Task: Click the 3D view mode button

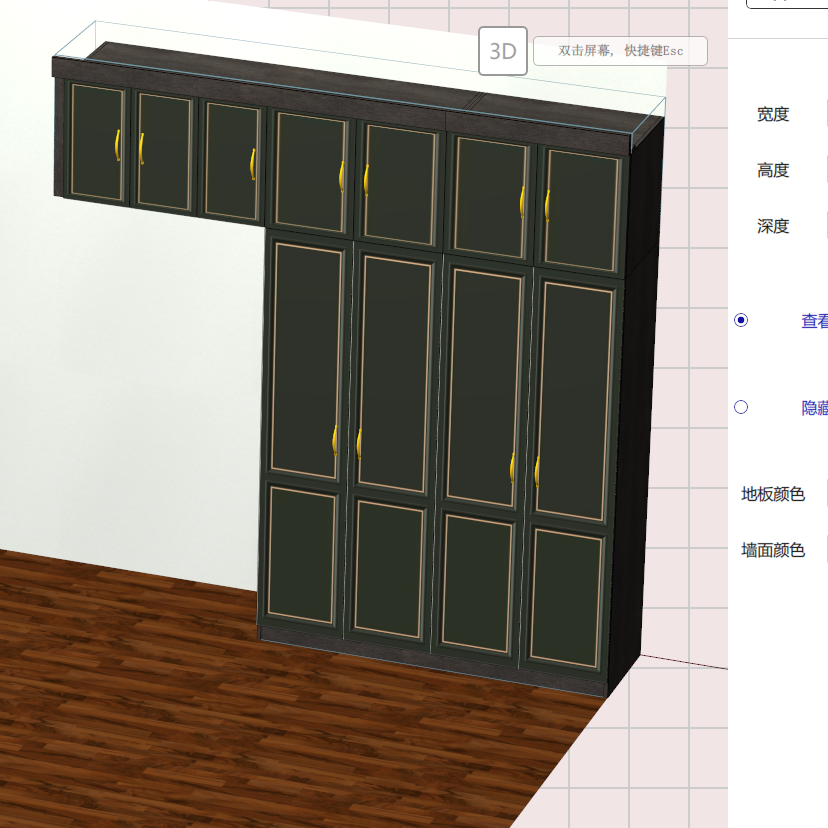Action: 504,51
